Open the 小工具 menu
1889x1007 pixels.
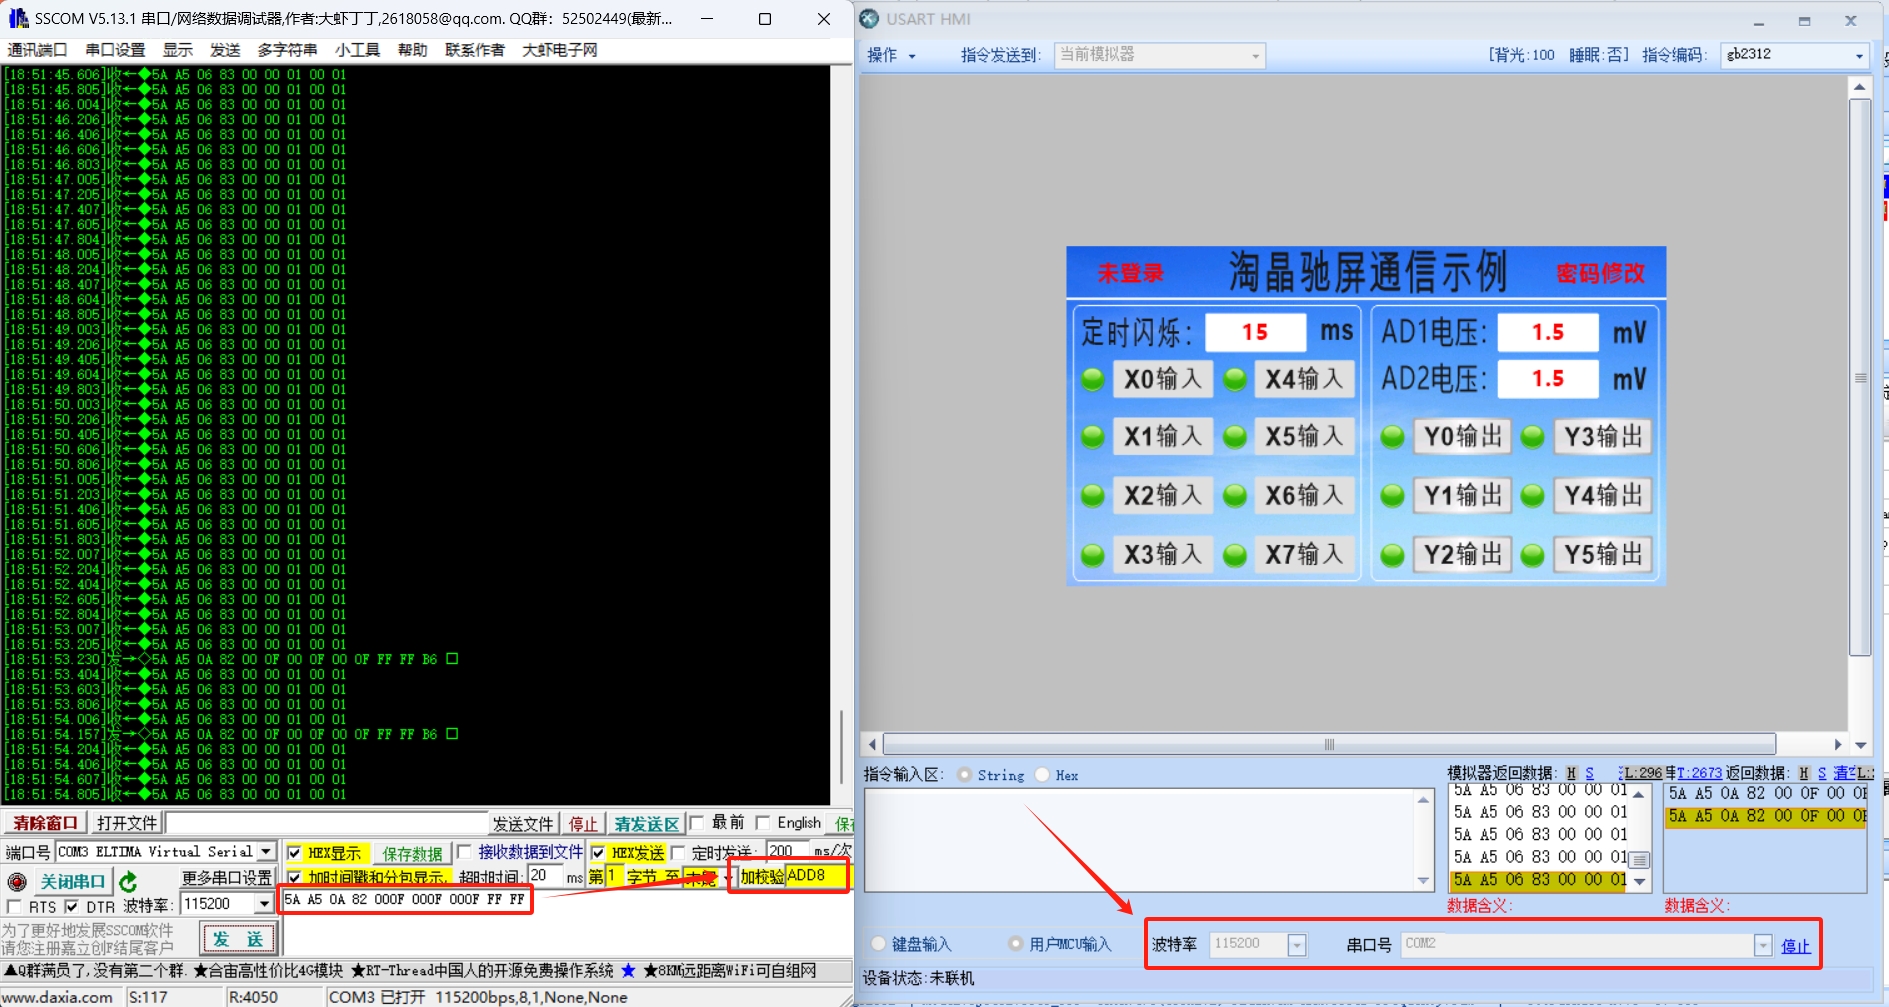pos(357,50)
